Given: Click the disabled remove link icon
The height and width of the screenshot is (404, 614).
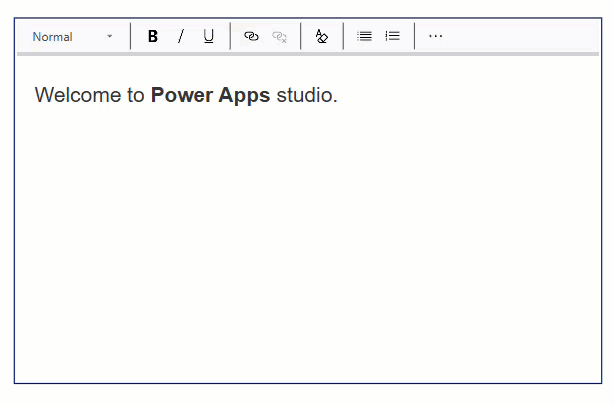Looking at the screenshot, I should [x=279, y=36].
